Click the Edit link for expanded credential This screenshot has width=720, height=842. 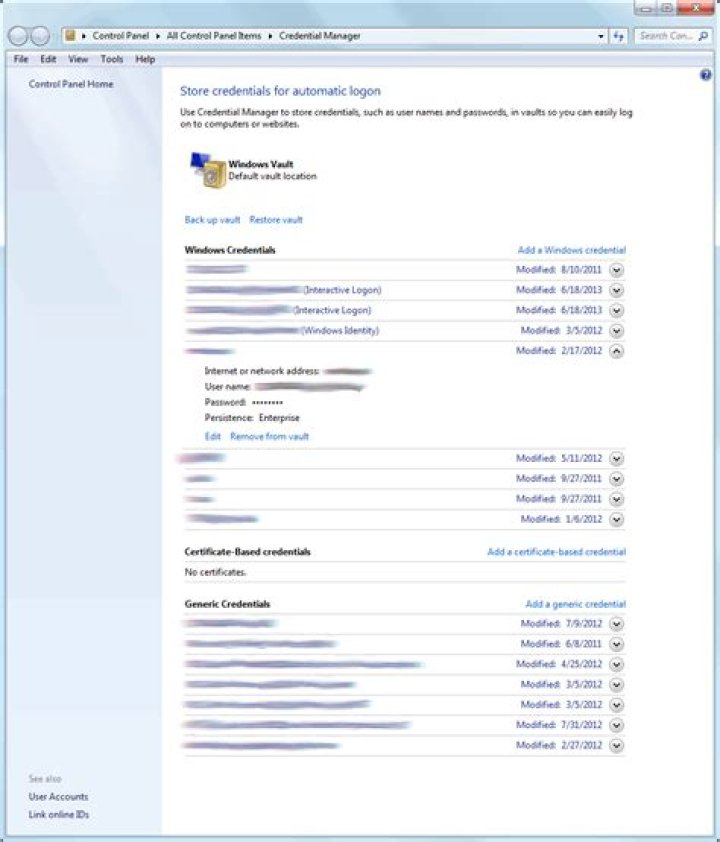click(x=213, y=437)
